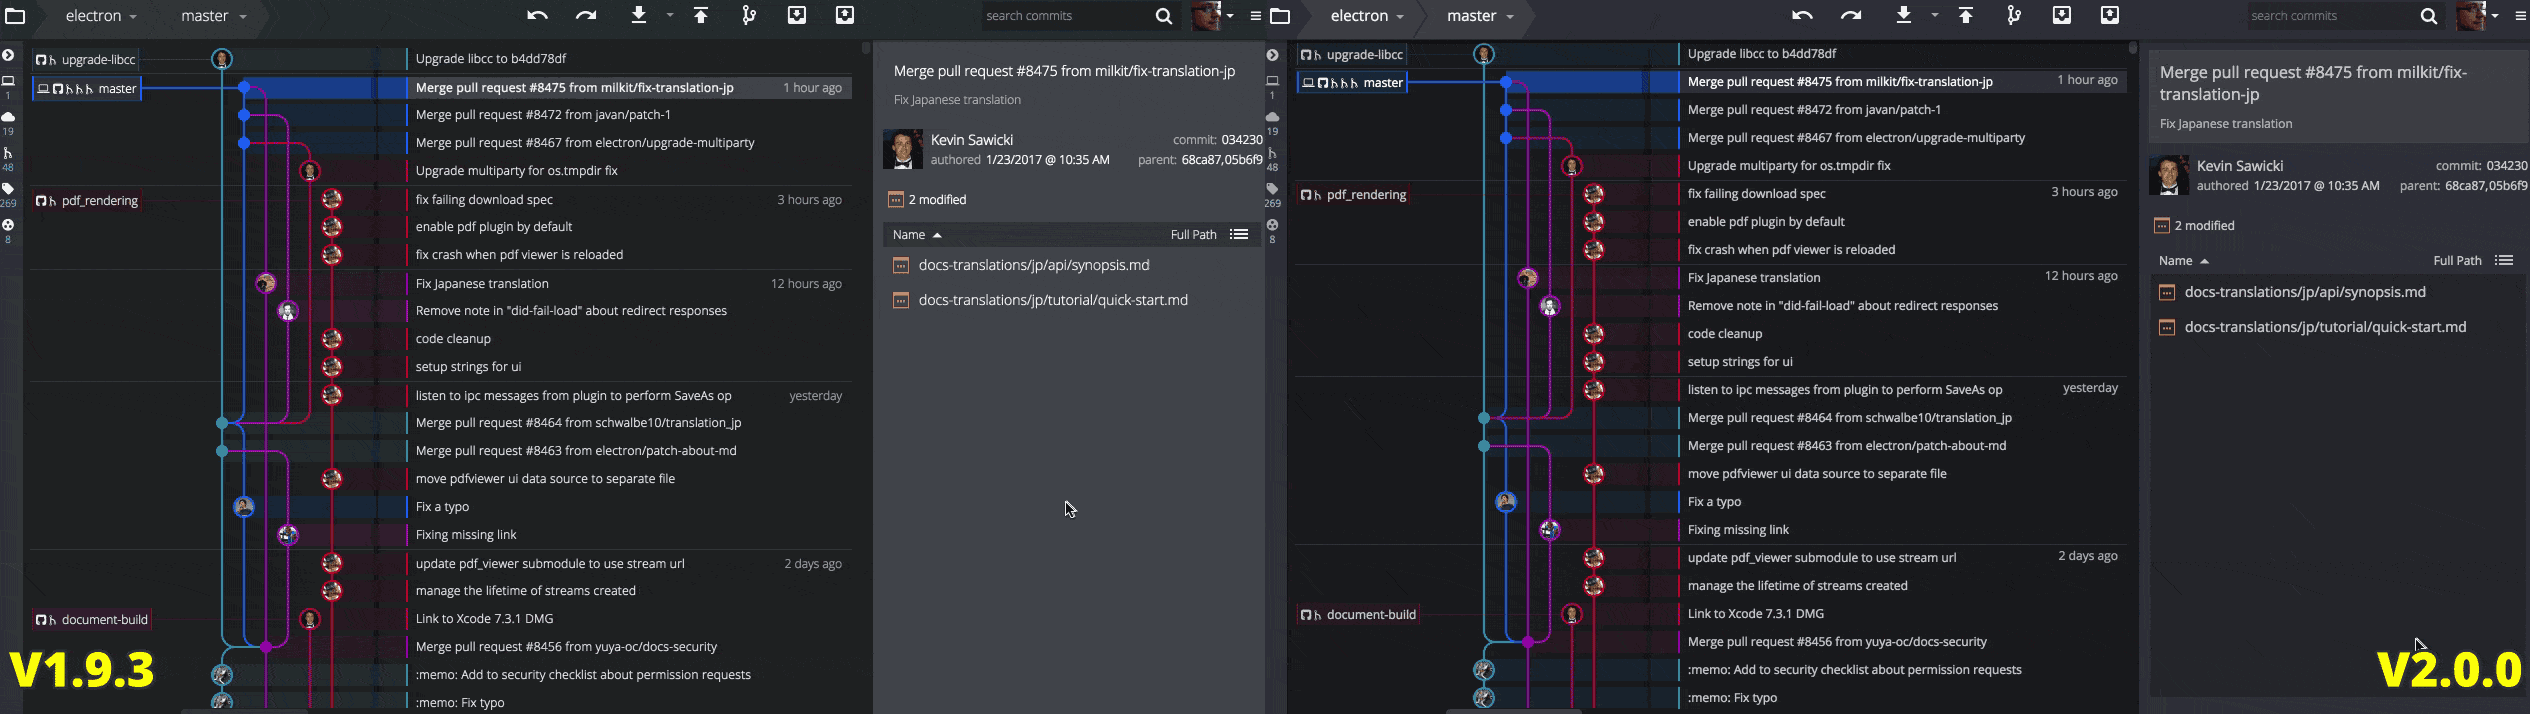Create a branch via V1.9.3 toolbar icon
Viewport: 2530px width, 714px height.
[749, 15]
